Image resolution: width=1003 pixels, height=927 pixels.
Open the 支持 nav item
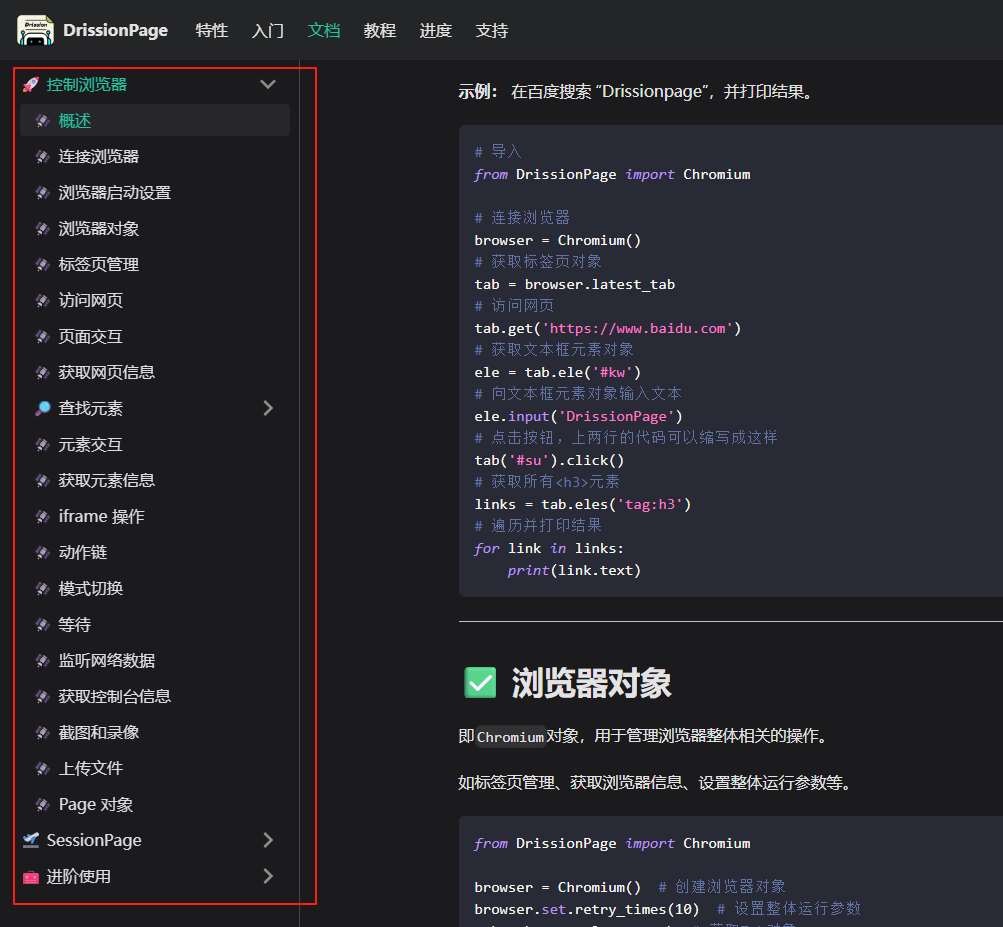(492, 30)
